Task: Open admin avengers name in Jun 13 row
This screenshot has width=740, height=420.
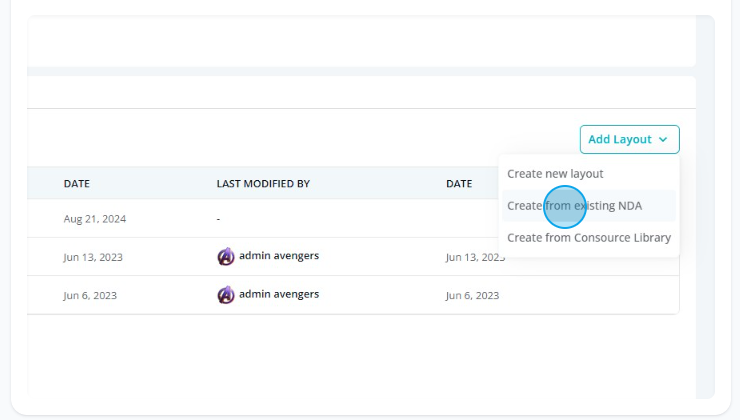Action: [279, 255]
